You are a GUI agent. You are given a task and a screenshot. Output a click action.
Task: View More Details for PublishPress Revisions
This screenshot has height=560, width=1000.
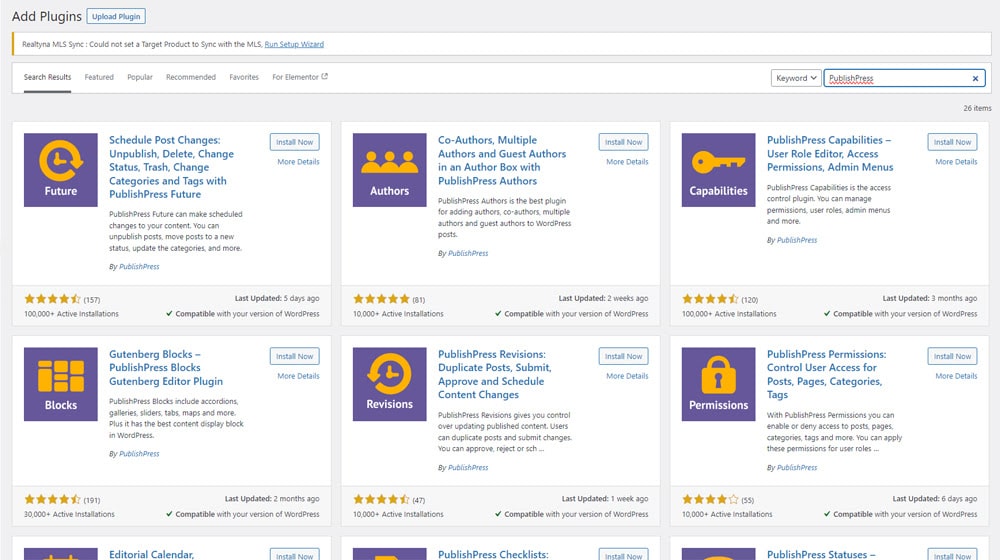628,376
